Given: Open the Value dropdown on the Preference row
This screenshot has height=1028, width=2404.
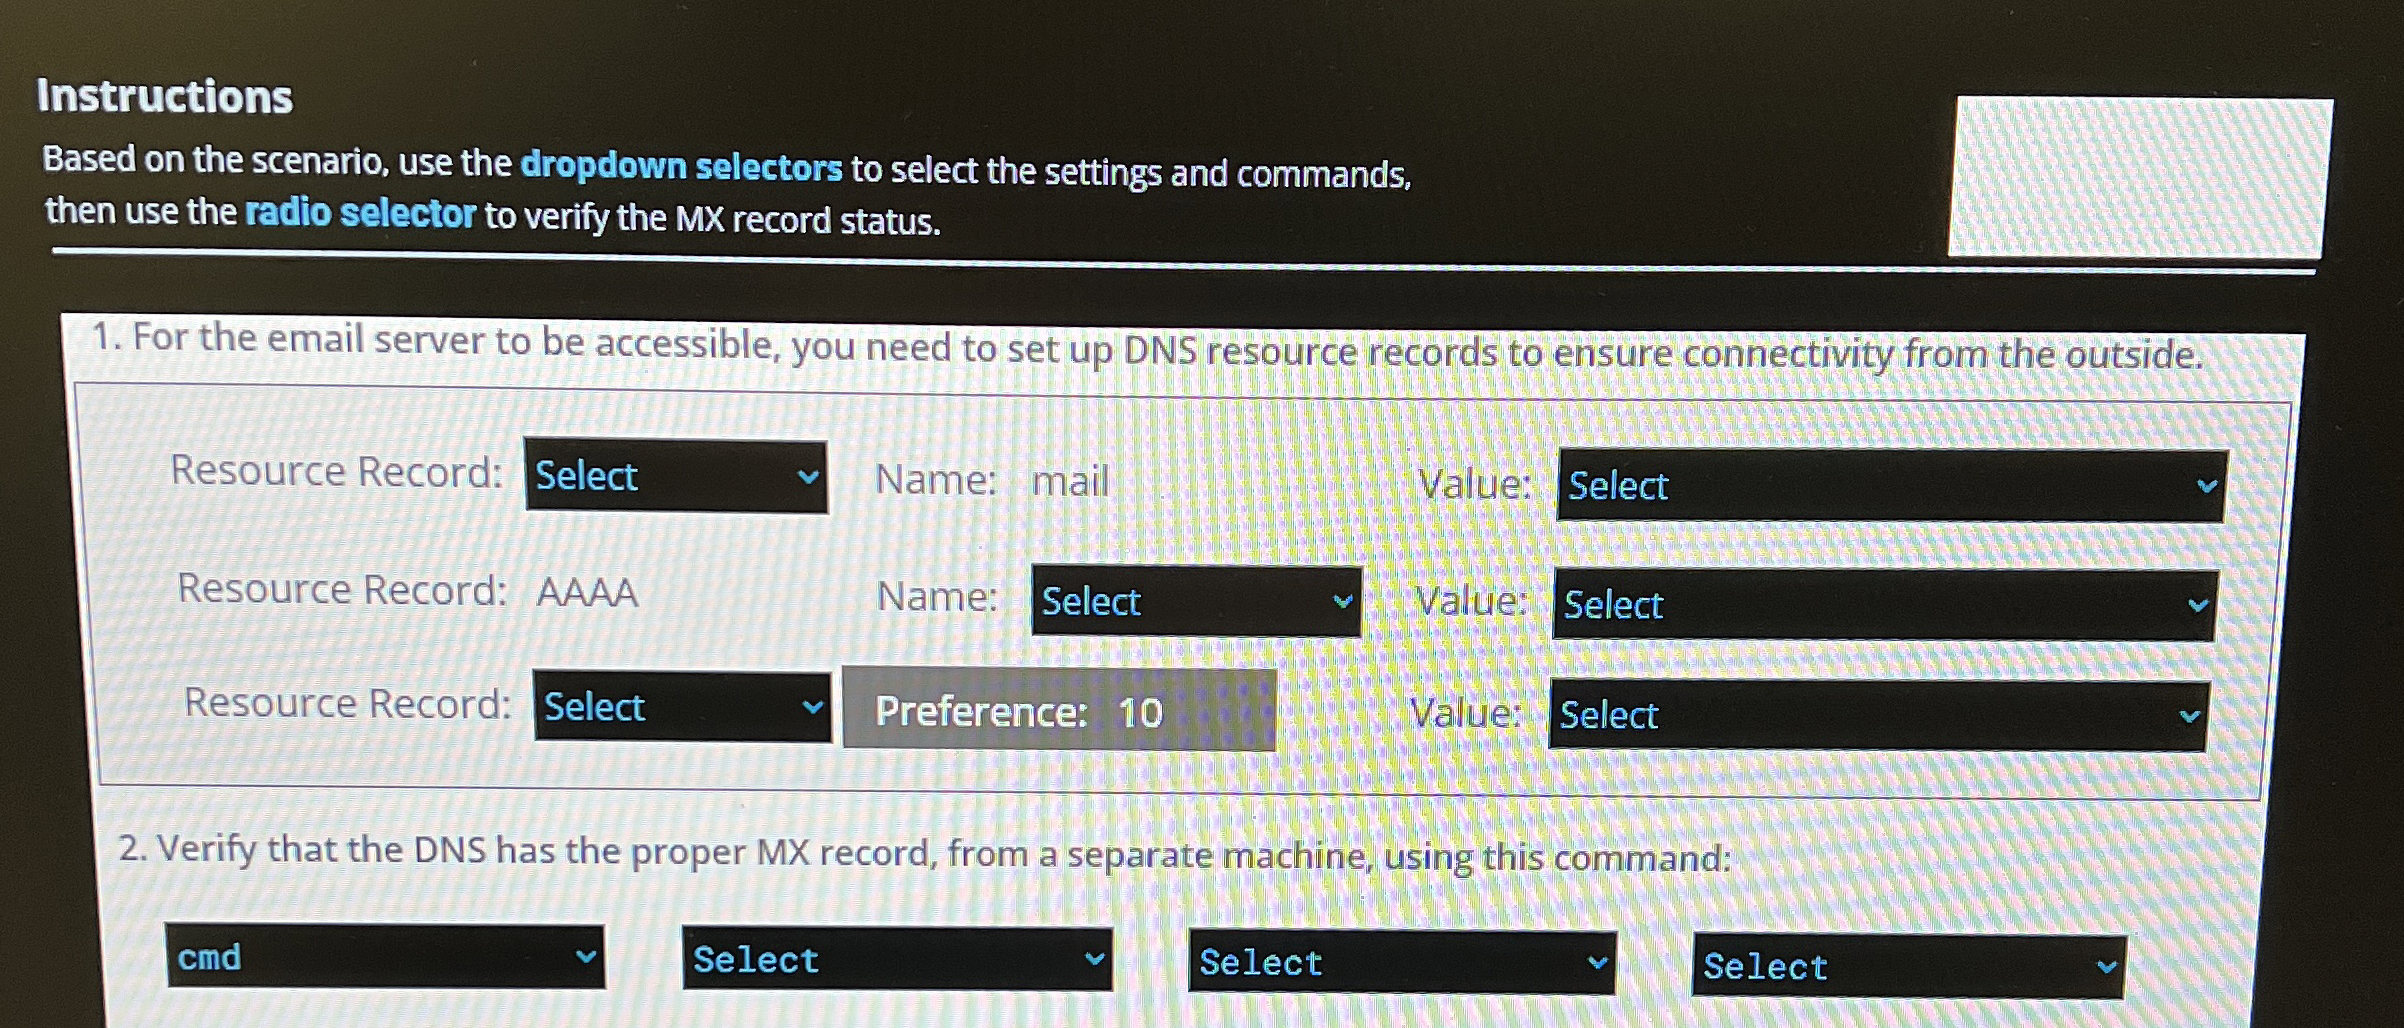Looking at the screenshot, I should tap(1870, 714).
